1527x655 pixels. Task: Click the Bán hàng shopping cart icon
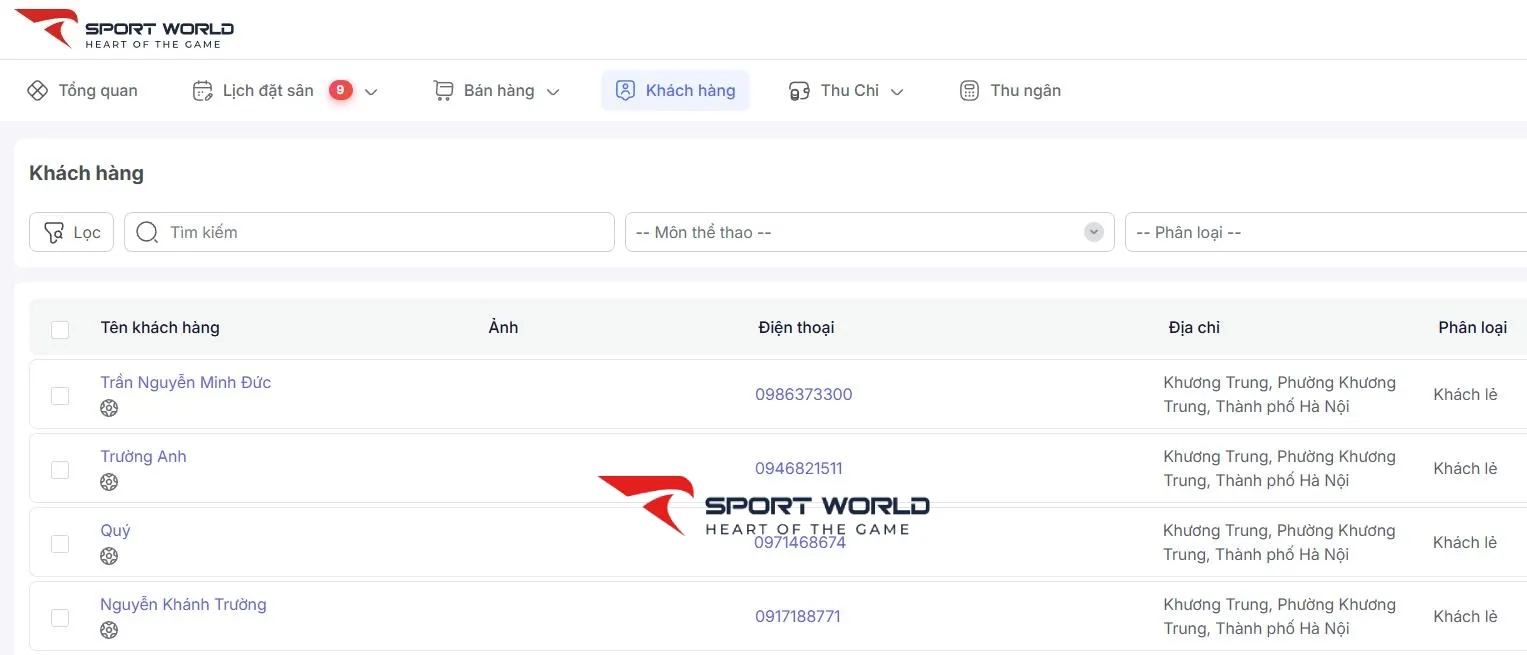pos(443,91)
